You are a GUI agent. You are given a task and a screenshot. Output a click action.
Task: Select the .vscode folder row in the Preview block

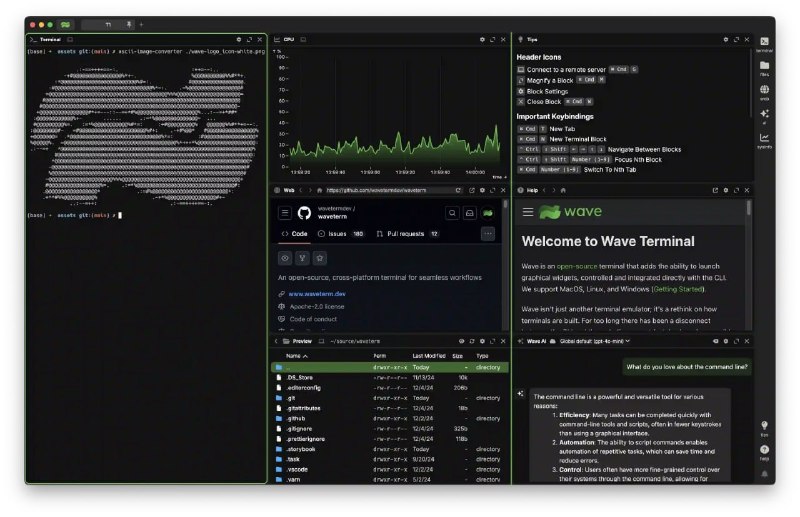pos(390,470)
